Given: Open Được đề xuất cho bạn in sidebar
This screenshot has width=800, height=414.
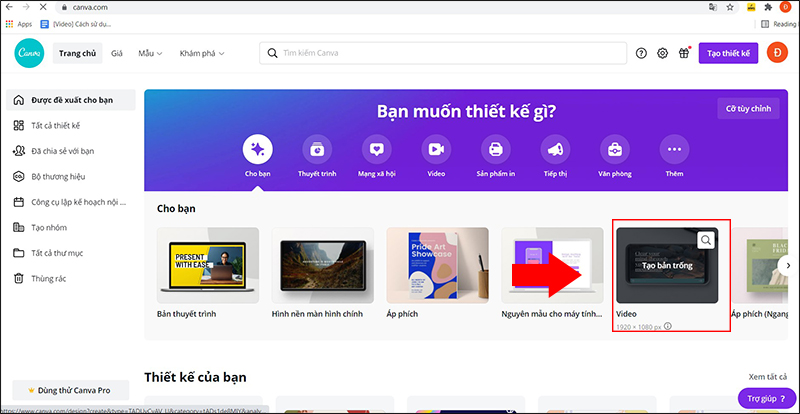Looking at the screenshot, I should (x=71, y=100).
